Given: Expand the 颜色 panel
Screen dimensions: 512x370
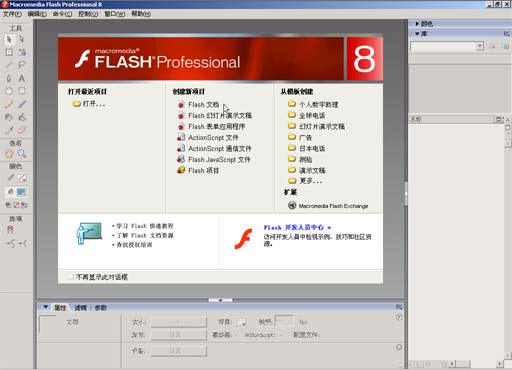Looking at the screenshot, I should click(x=417, y=24).
